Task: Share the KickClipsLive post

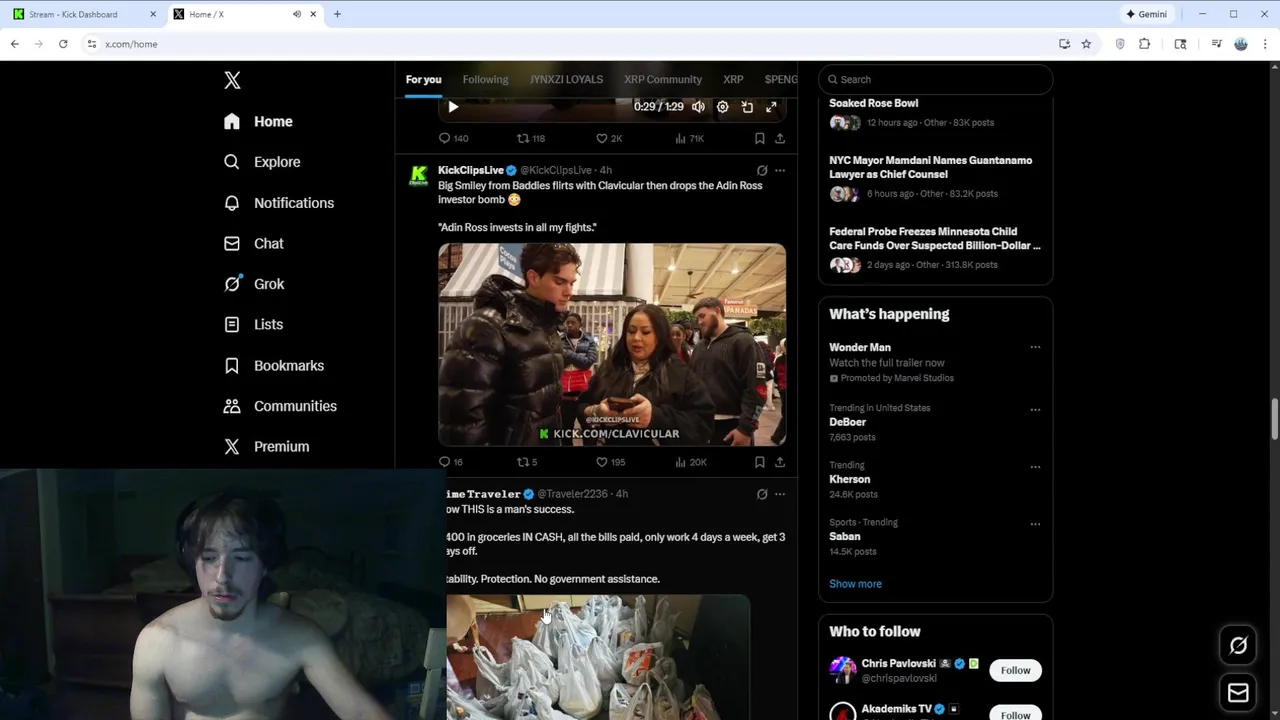Action: [x=780, y=462]
